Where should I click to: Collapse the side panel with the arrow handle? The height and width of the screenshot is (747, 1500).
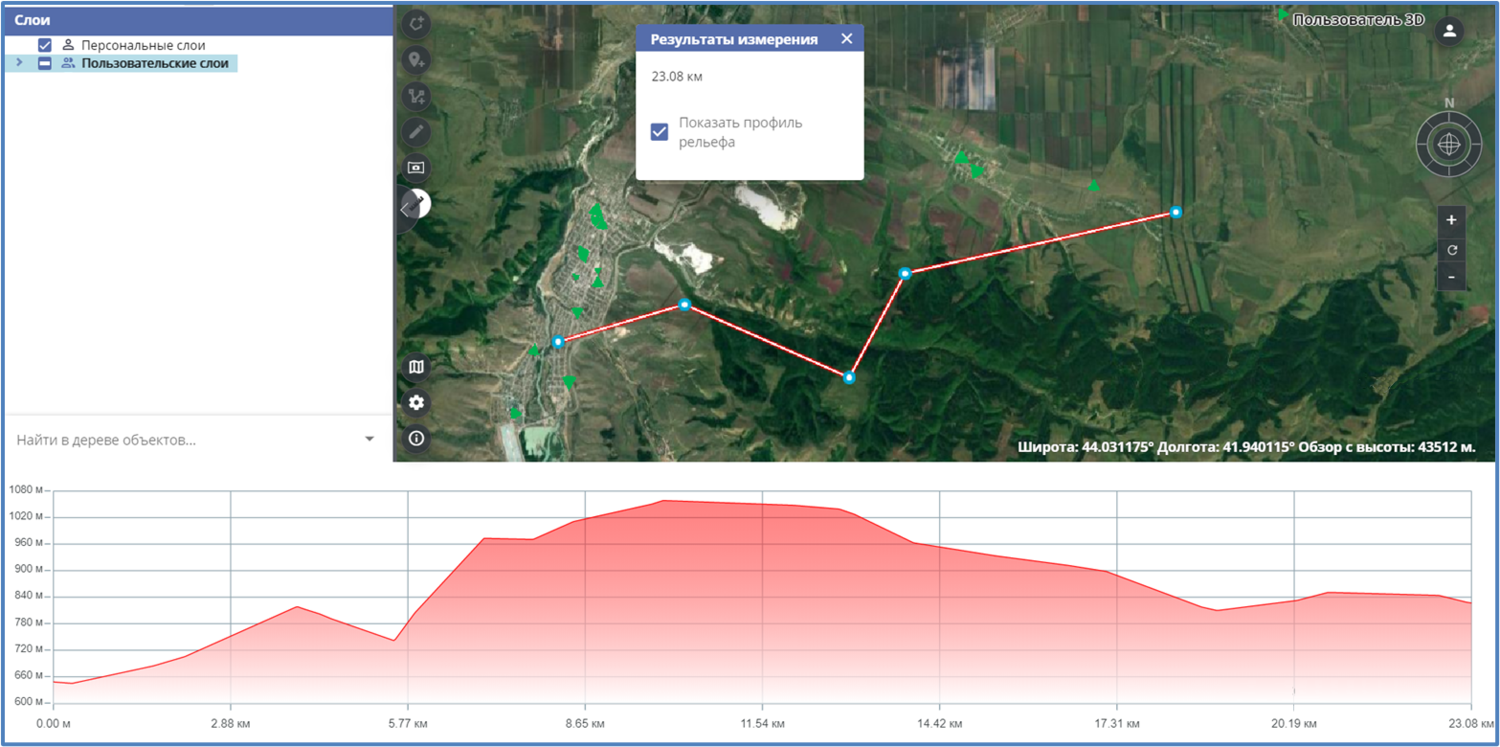(406, 209)
